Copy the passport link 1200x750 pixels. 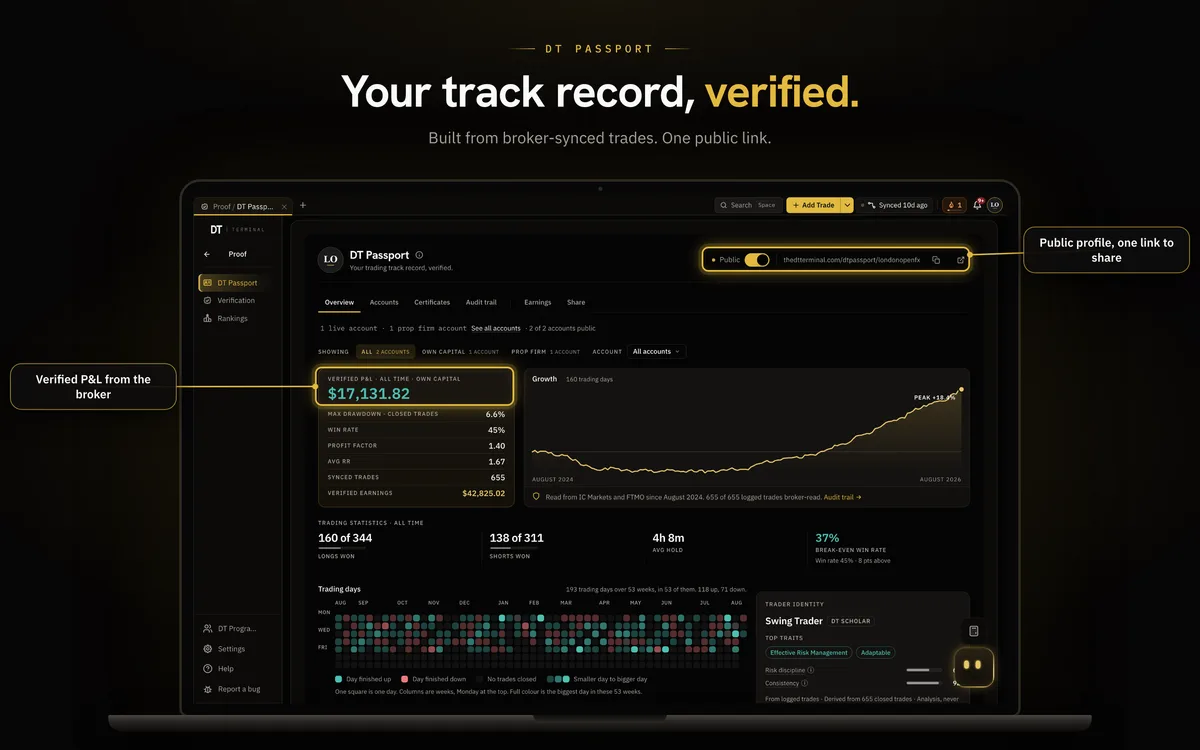(x=936, y=260)
